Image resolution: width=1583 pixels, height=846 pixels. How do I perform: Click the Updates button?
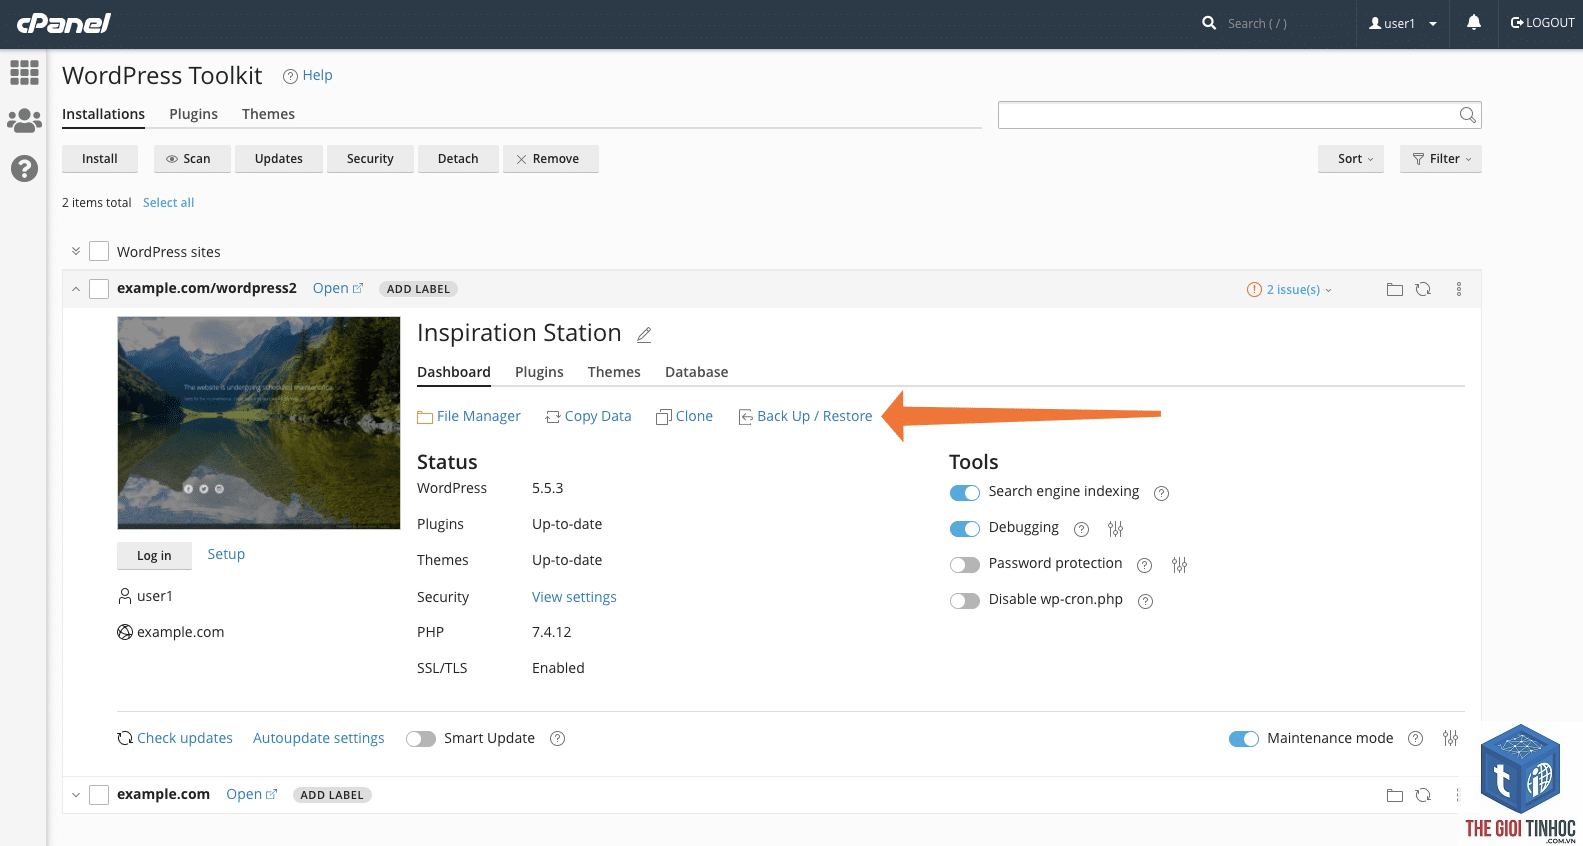click(279, 159)
